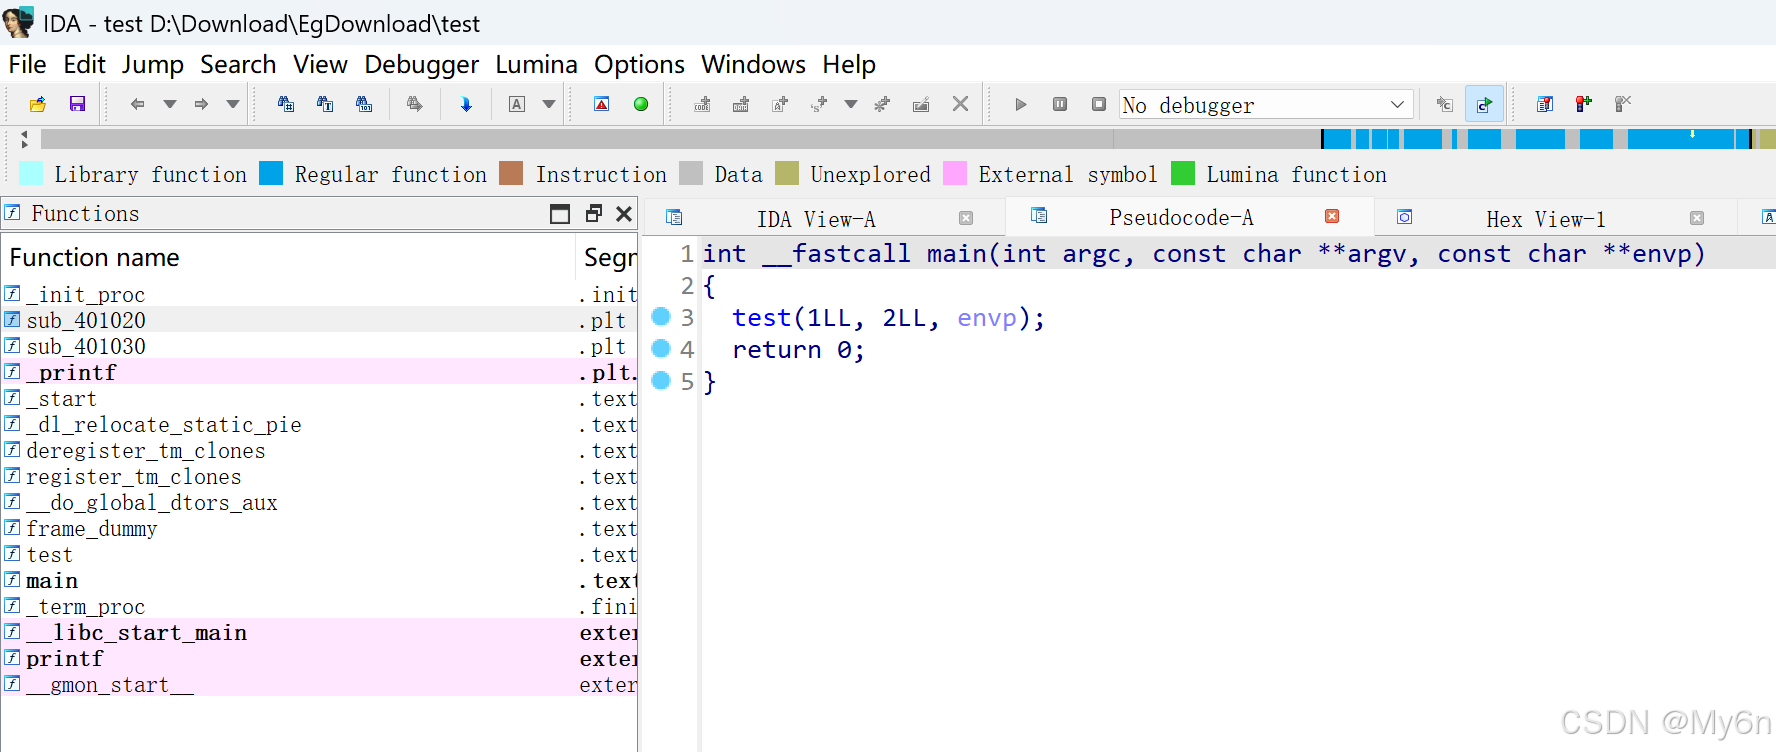Open the Edit menu
Image resolution: width=1776 pixels, height=752 pixels.
pos(84,65)
